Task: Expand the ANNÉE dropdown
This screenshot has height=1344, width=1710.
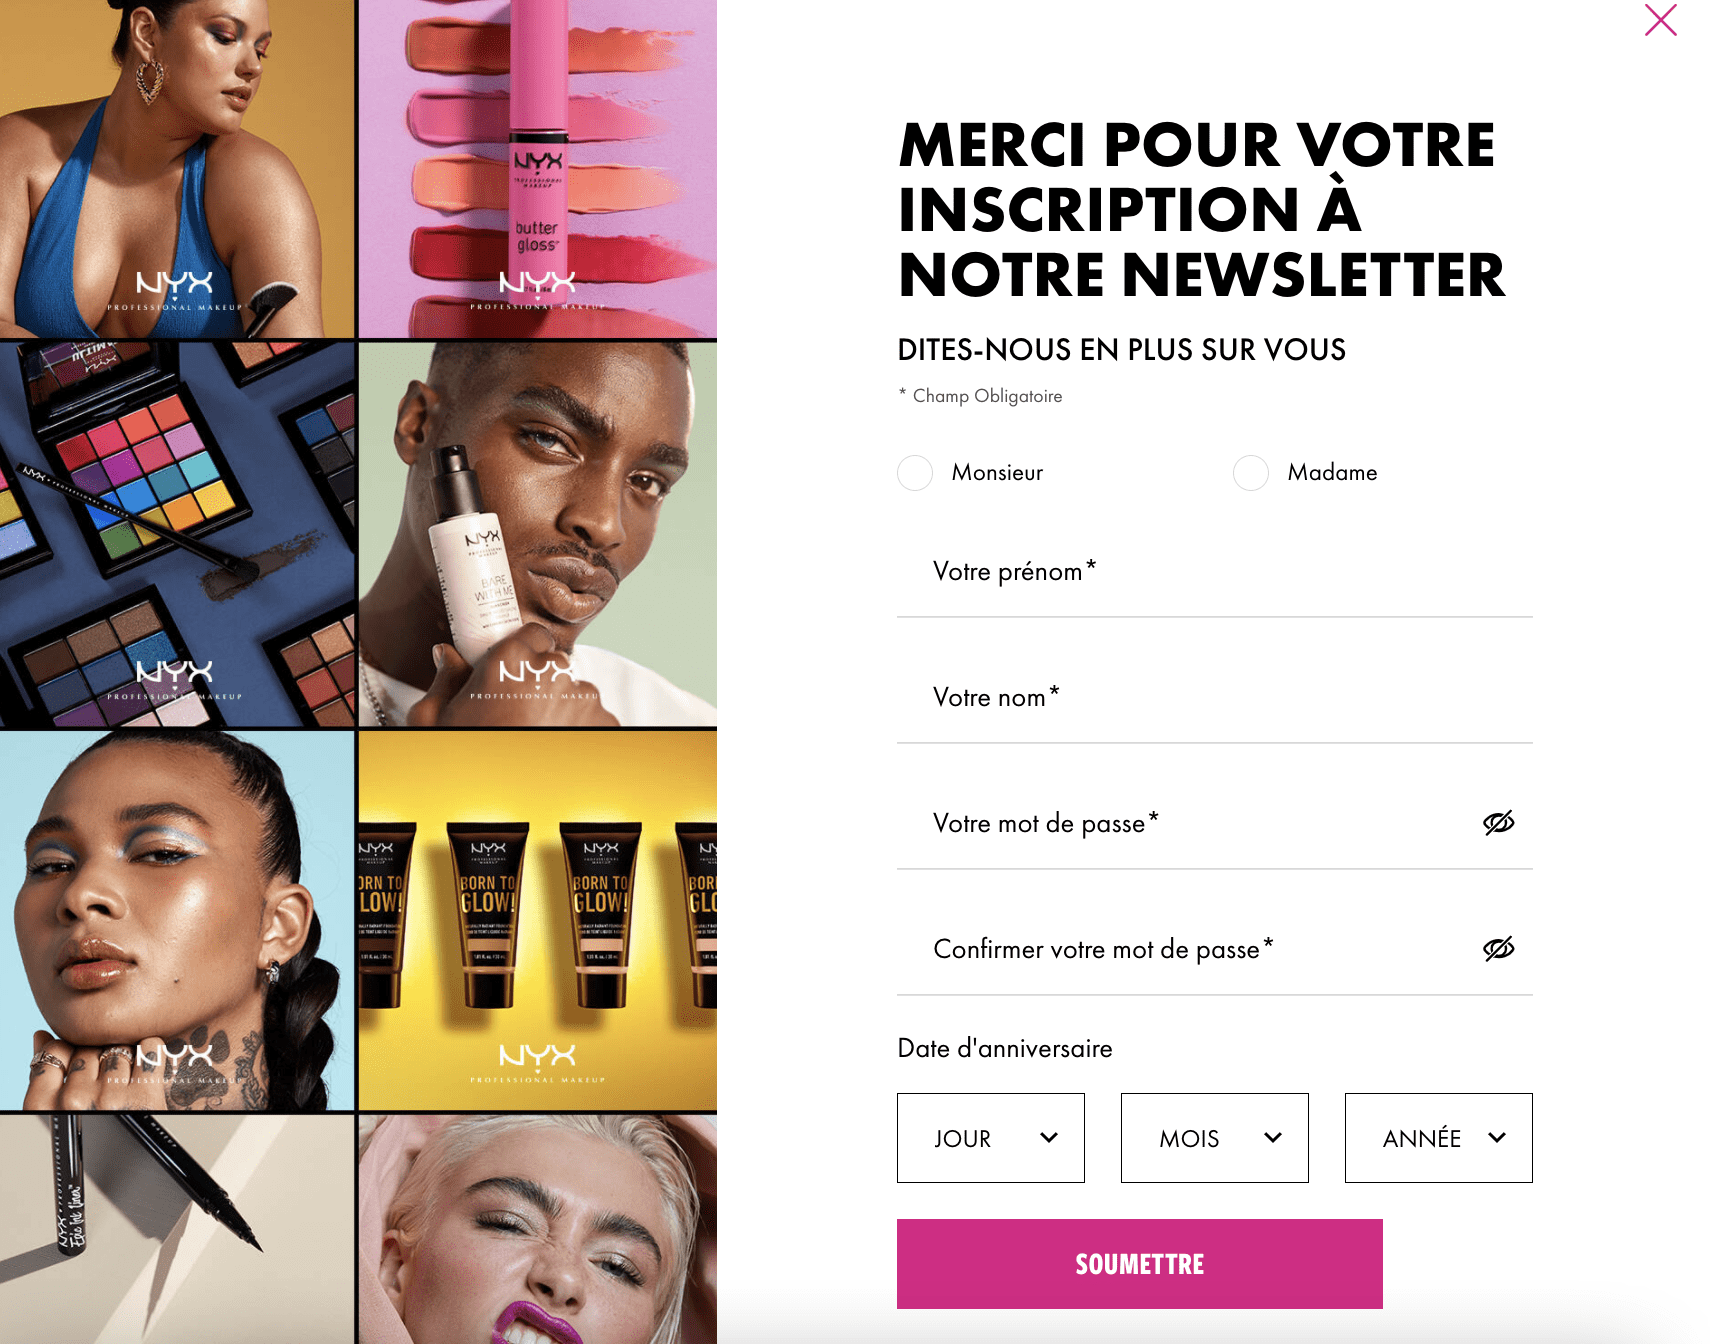Action: 1439,1138
